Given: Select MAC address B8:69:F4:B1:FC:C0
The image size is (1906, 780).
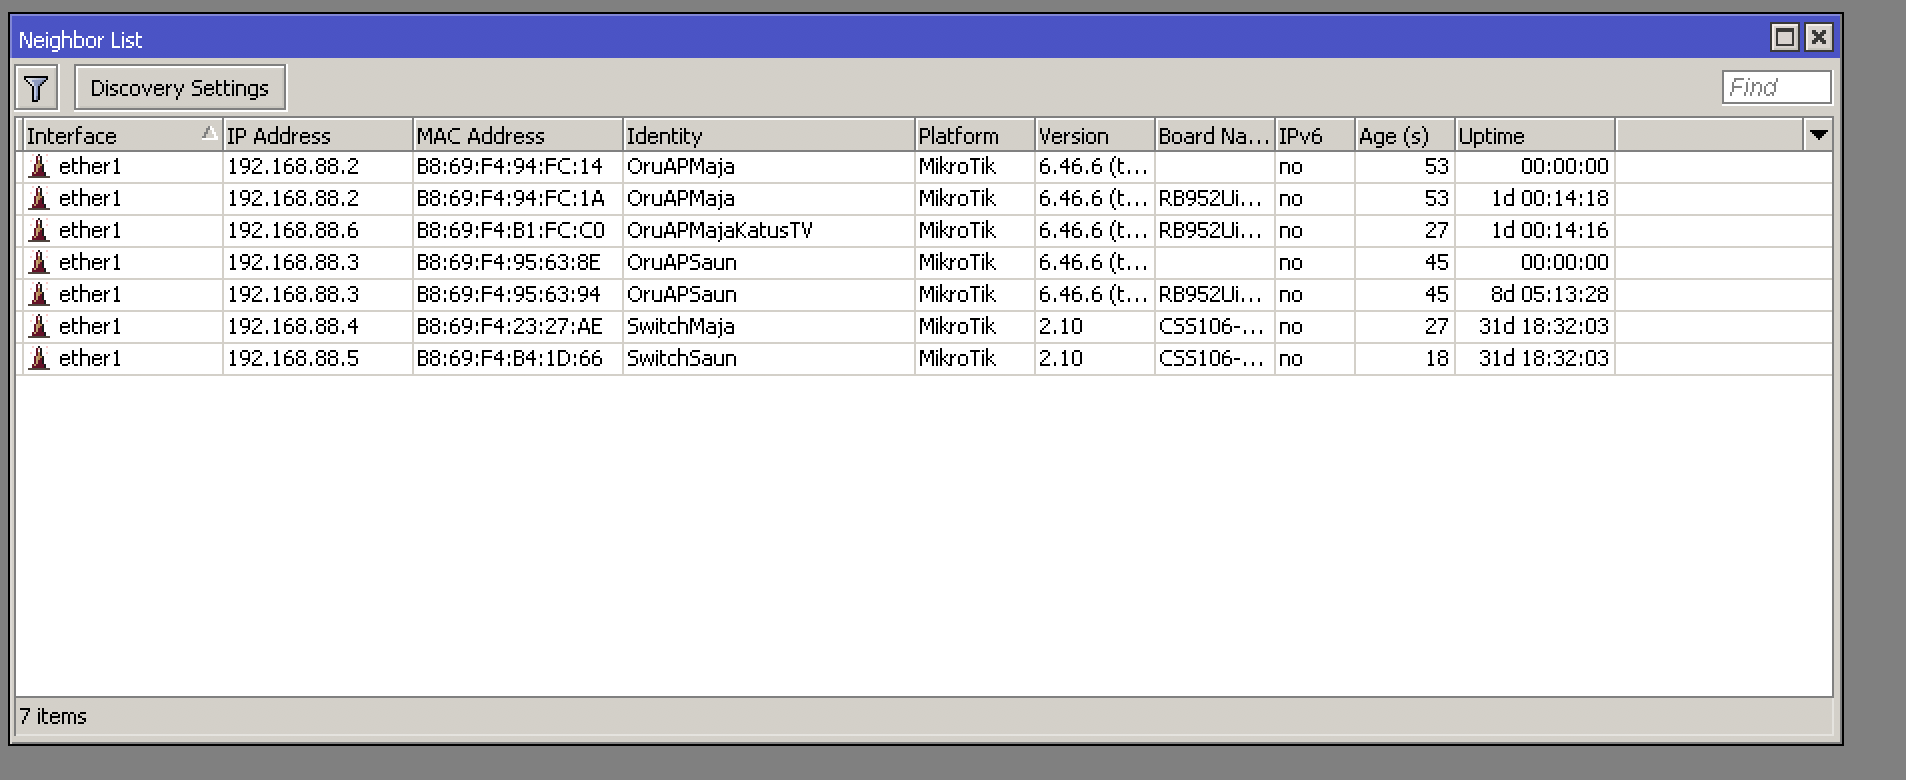Looking at the screenshot, I should (510, 230).
